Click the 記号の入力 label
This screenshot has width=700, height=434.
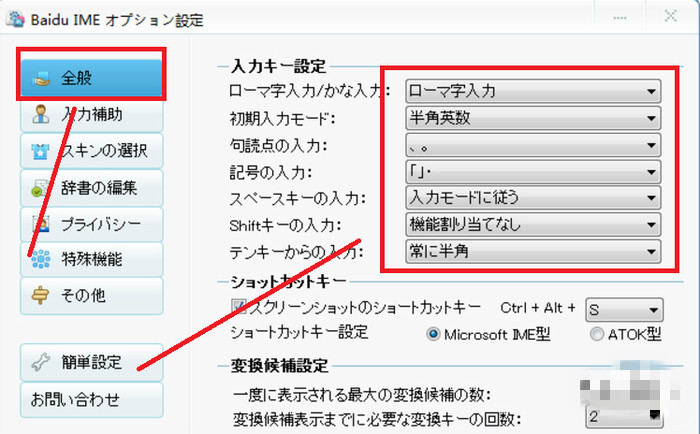click(x=271, y=172)
